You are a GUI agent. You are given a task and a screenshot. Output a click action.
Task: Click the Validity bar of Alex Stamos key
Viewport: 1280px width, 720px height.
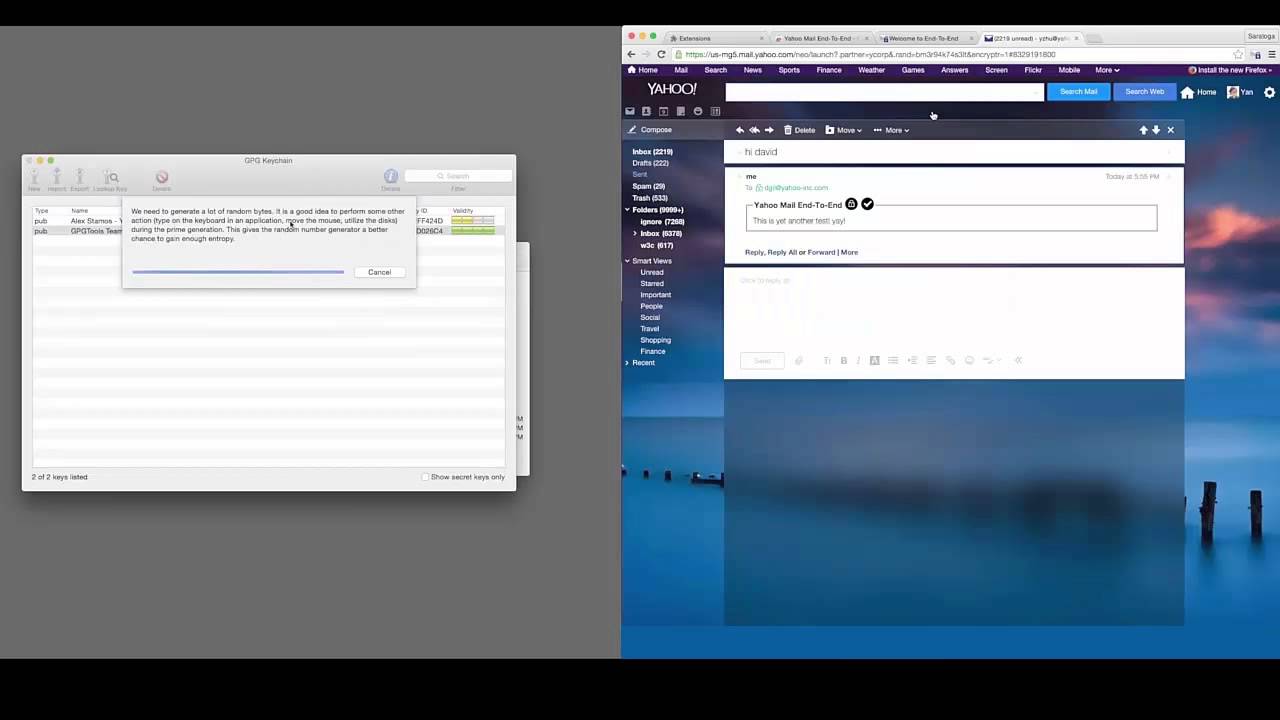coord(472,221)
